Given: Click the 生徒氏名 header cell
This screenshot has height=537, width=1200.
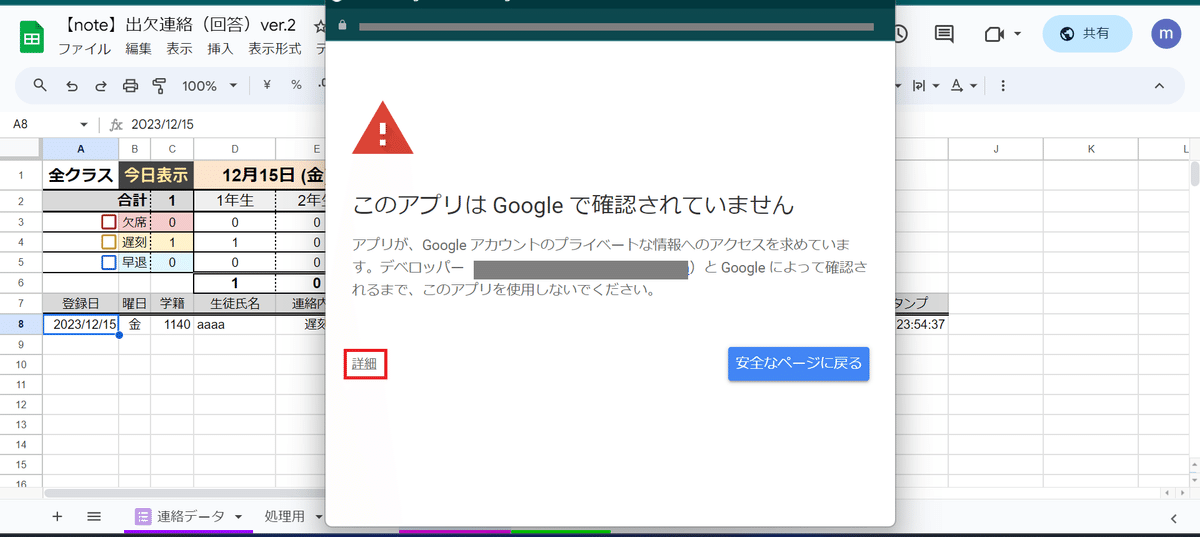Looking at the screenshot, I should [x=234, y=303].
